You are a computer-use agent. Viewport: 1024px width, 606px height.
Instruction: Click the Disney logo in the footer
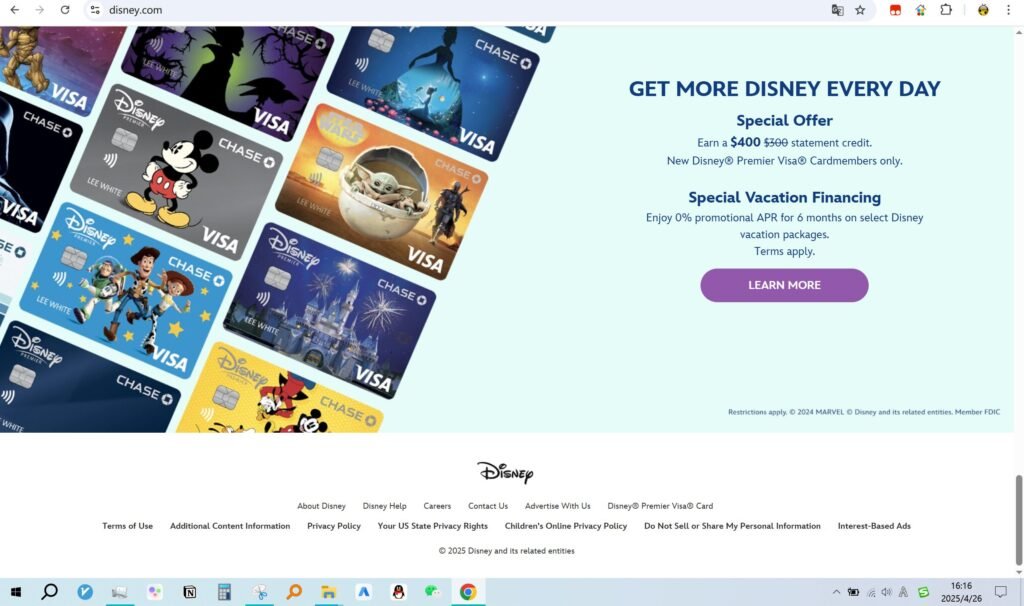505,472
